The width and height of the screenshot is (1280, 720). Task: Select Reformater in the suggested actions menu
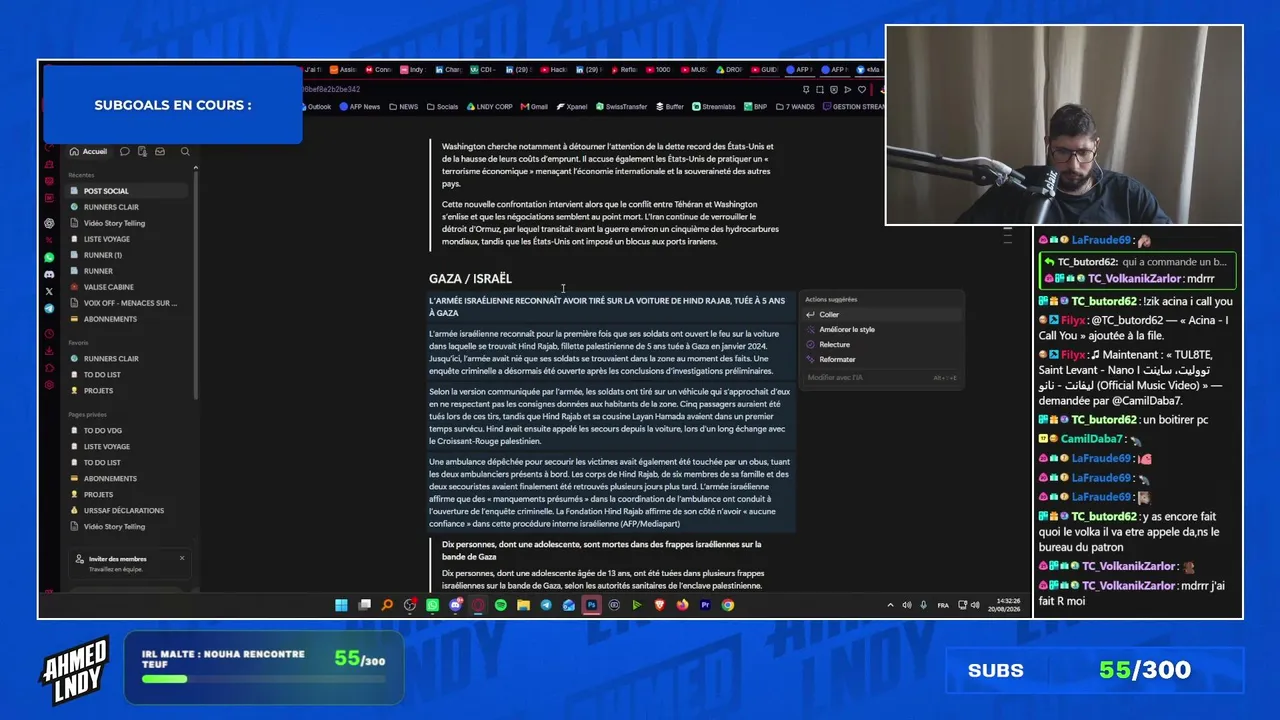(x=882, y=360)
